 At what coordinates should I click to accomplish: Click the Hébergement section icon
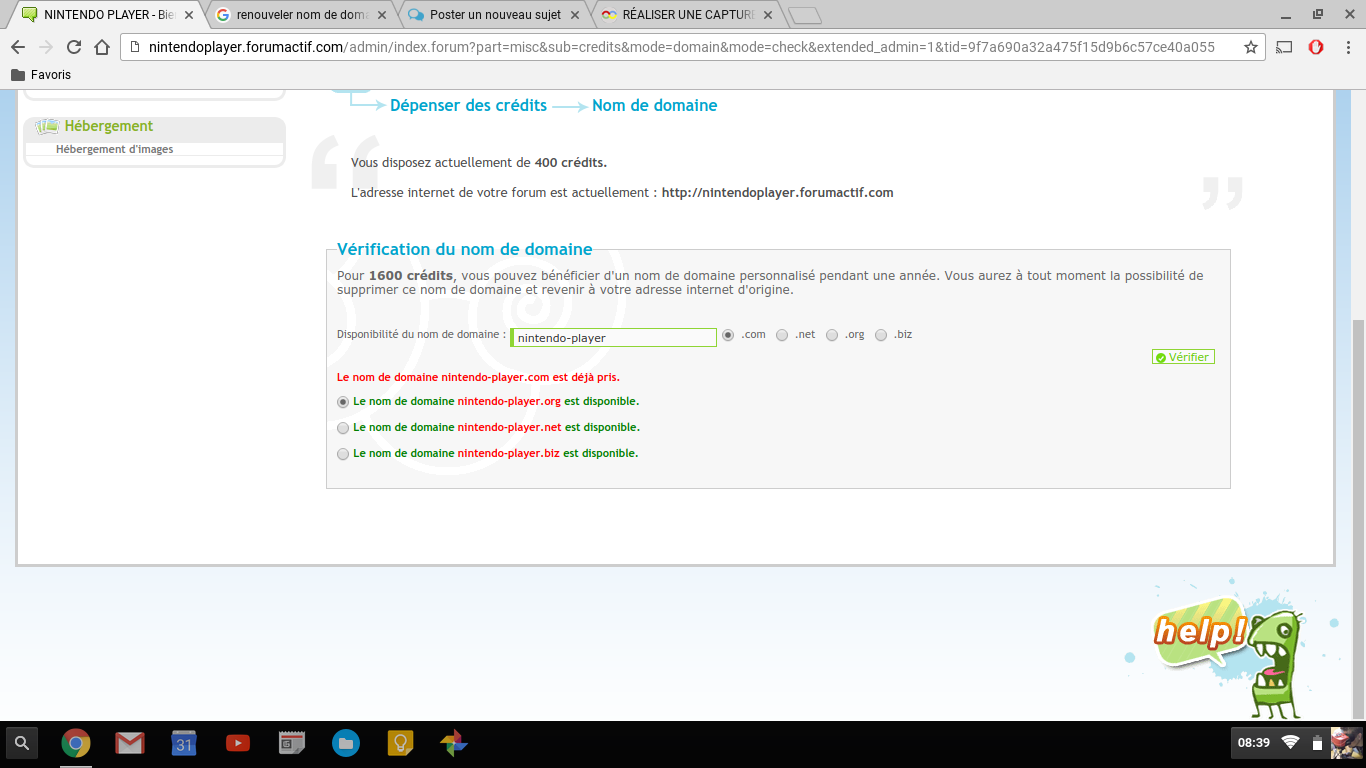tap(46, 127)
